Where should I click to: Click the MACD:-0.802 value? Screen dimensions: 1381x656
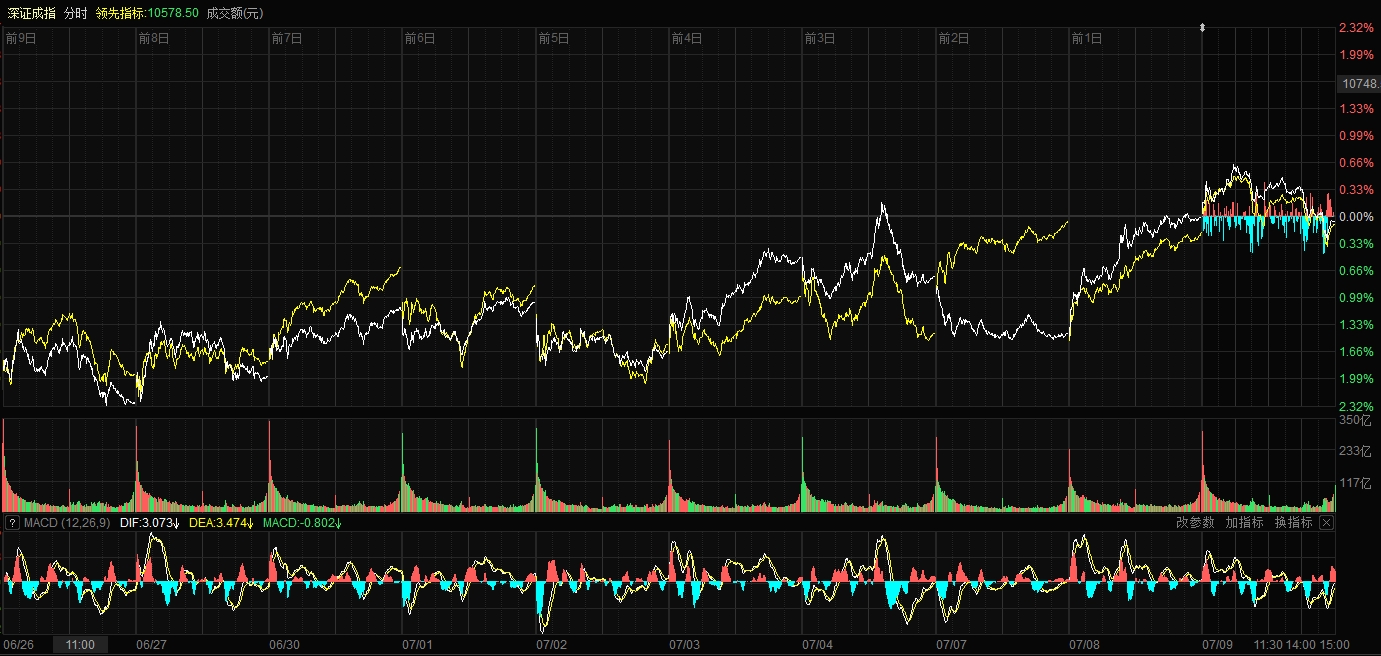coord(303,523)
